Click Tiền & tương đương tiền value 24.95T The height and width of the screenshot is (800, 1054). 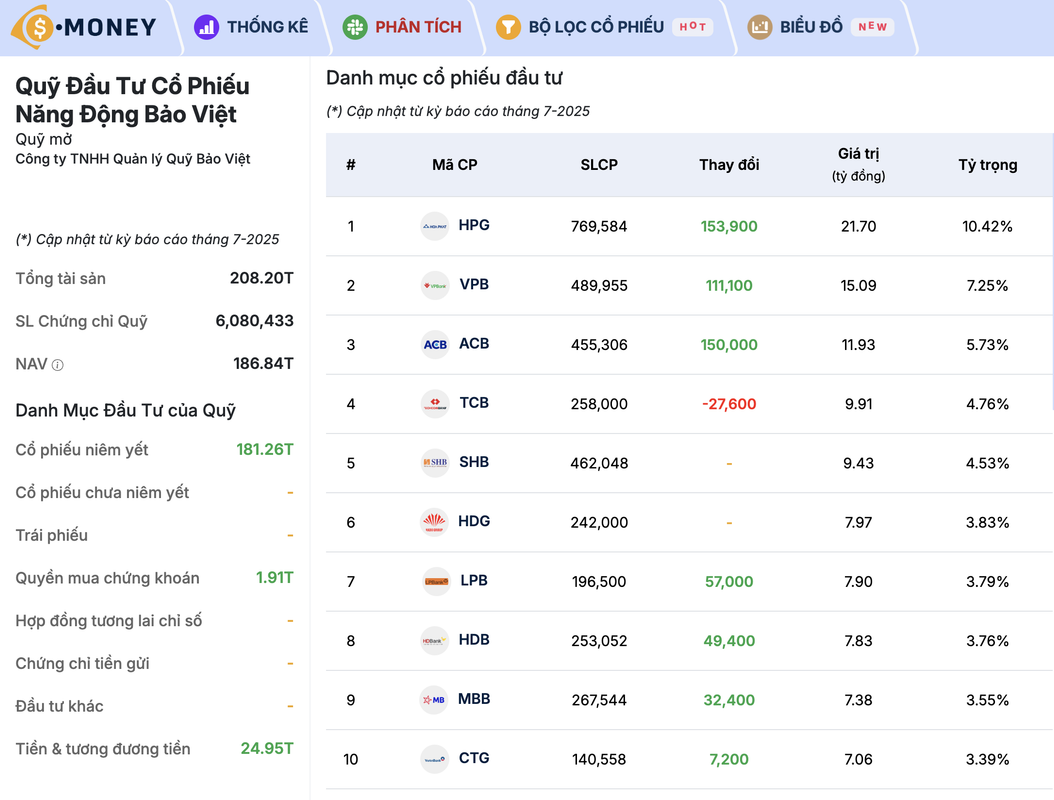pyautogui.click(x=267, y=748)
